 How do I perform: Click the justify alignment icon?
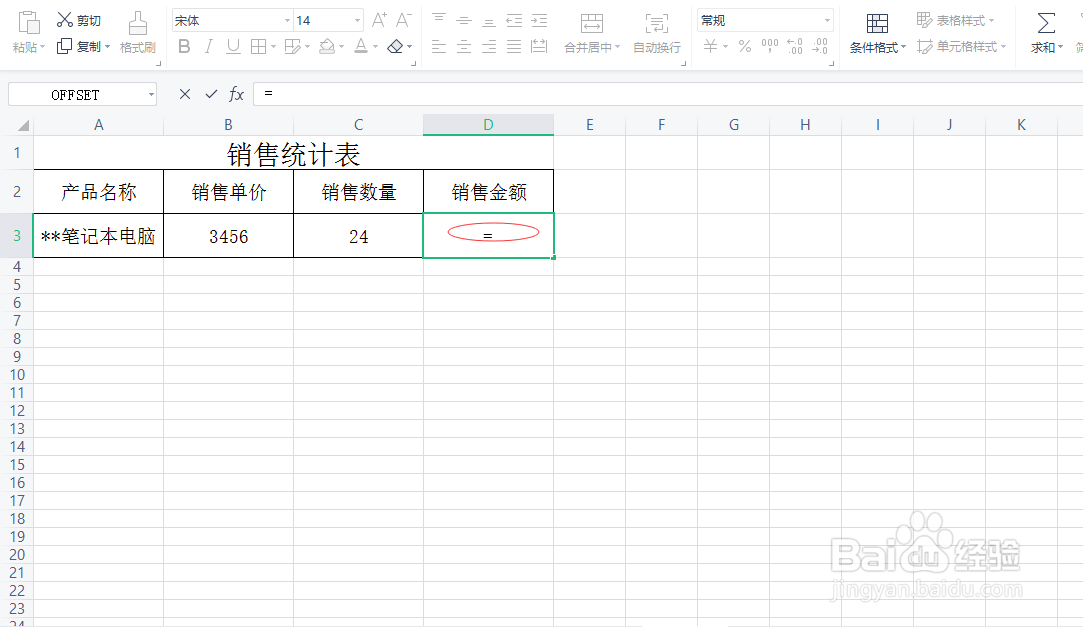coord(514,46)
